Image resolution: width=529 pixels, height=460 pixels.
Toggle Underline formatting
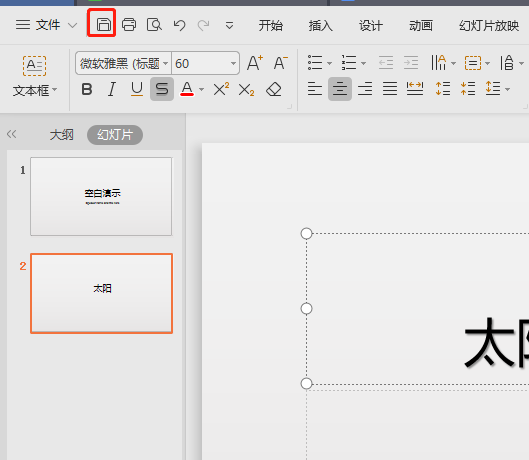tap(137, 89)
